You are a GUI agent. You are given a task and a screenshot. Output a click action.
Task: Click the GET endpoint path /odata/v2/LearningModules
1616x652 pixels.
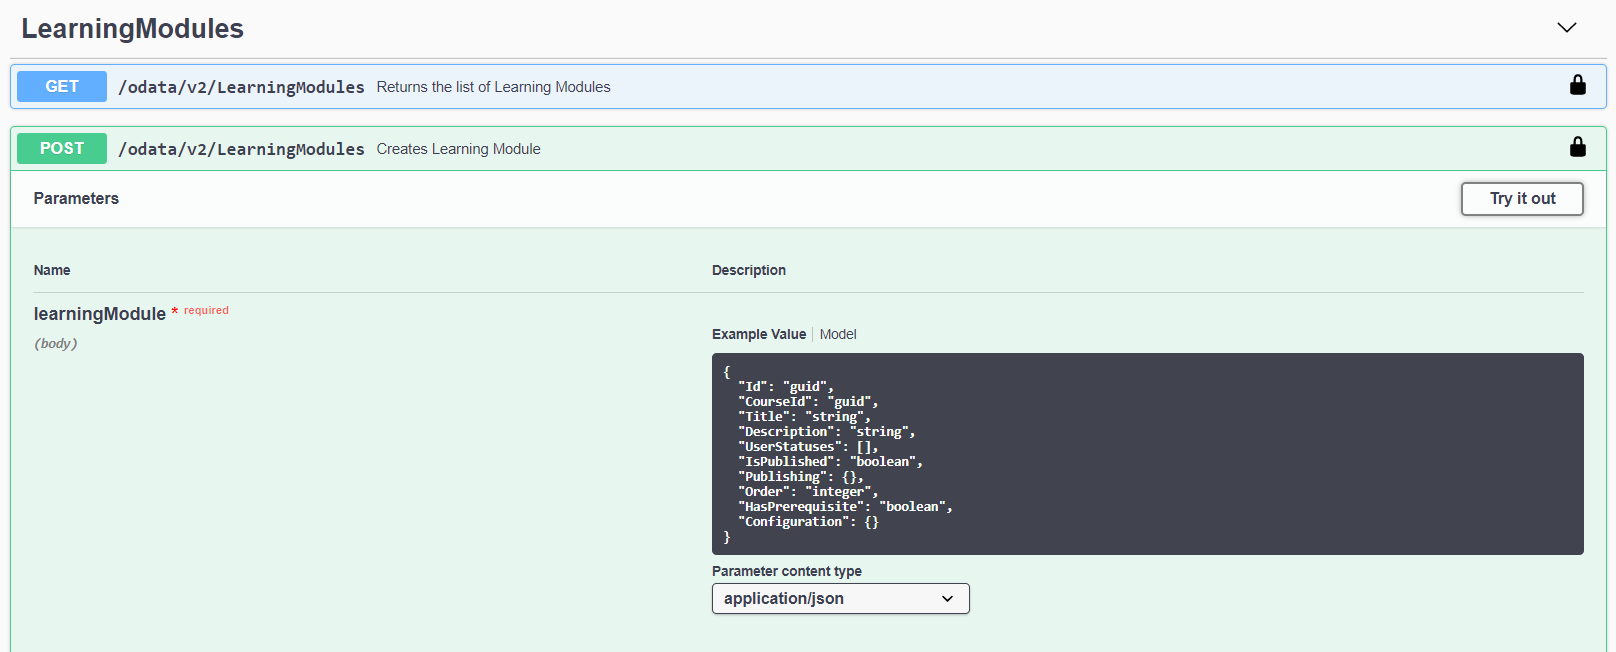tap(241, 88)
